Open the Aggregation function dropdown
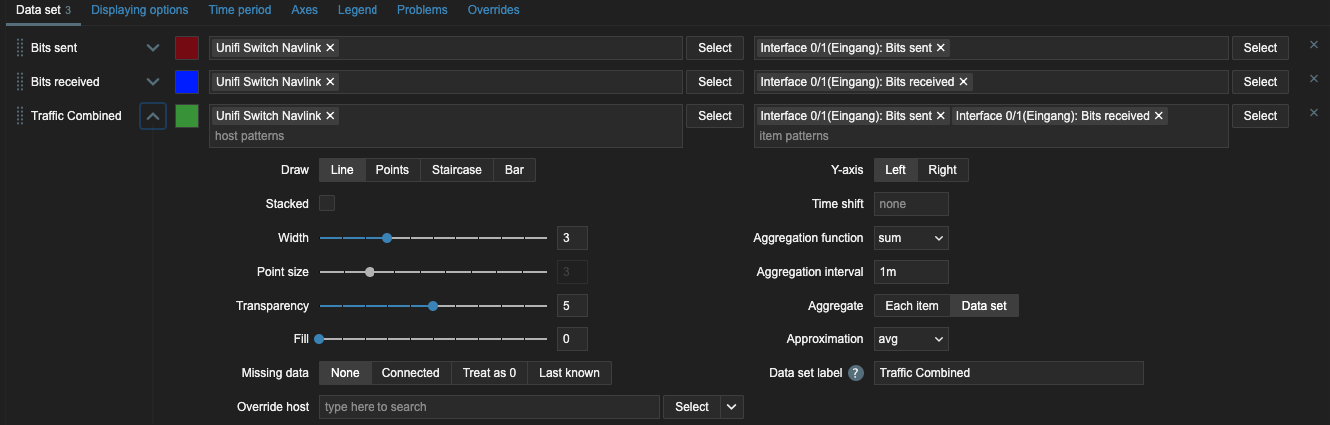The height and width of the screenshot is (425, 1330). point(911,238)
